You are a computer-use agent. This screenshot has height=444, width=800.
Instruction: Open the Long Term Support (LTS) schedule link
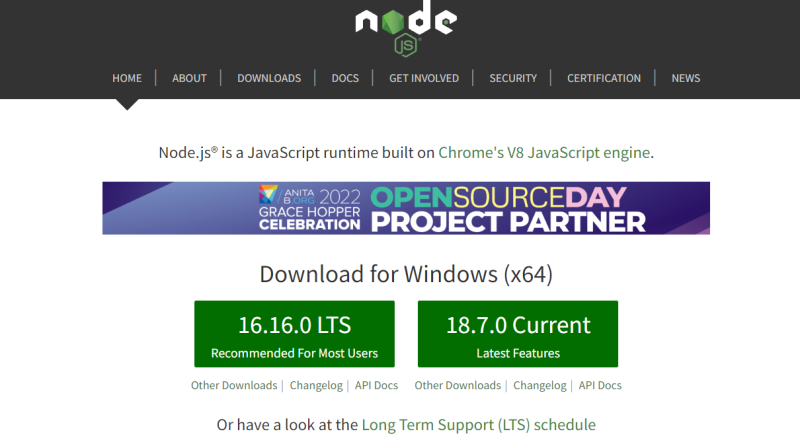[x=478, y=425]
